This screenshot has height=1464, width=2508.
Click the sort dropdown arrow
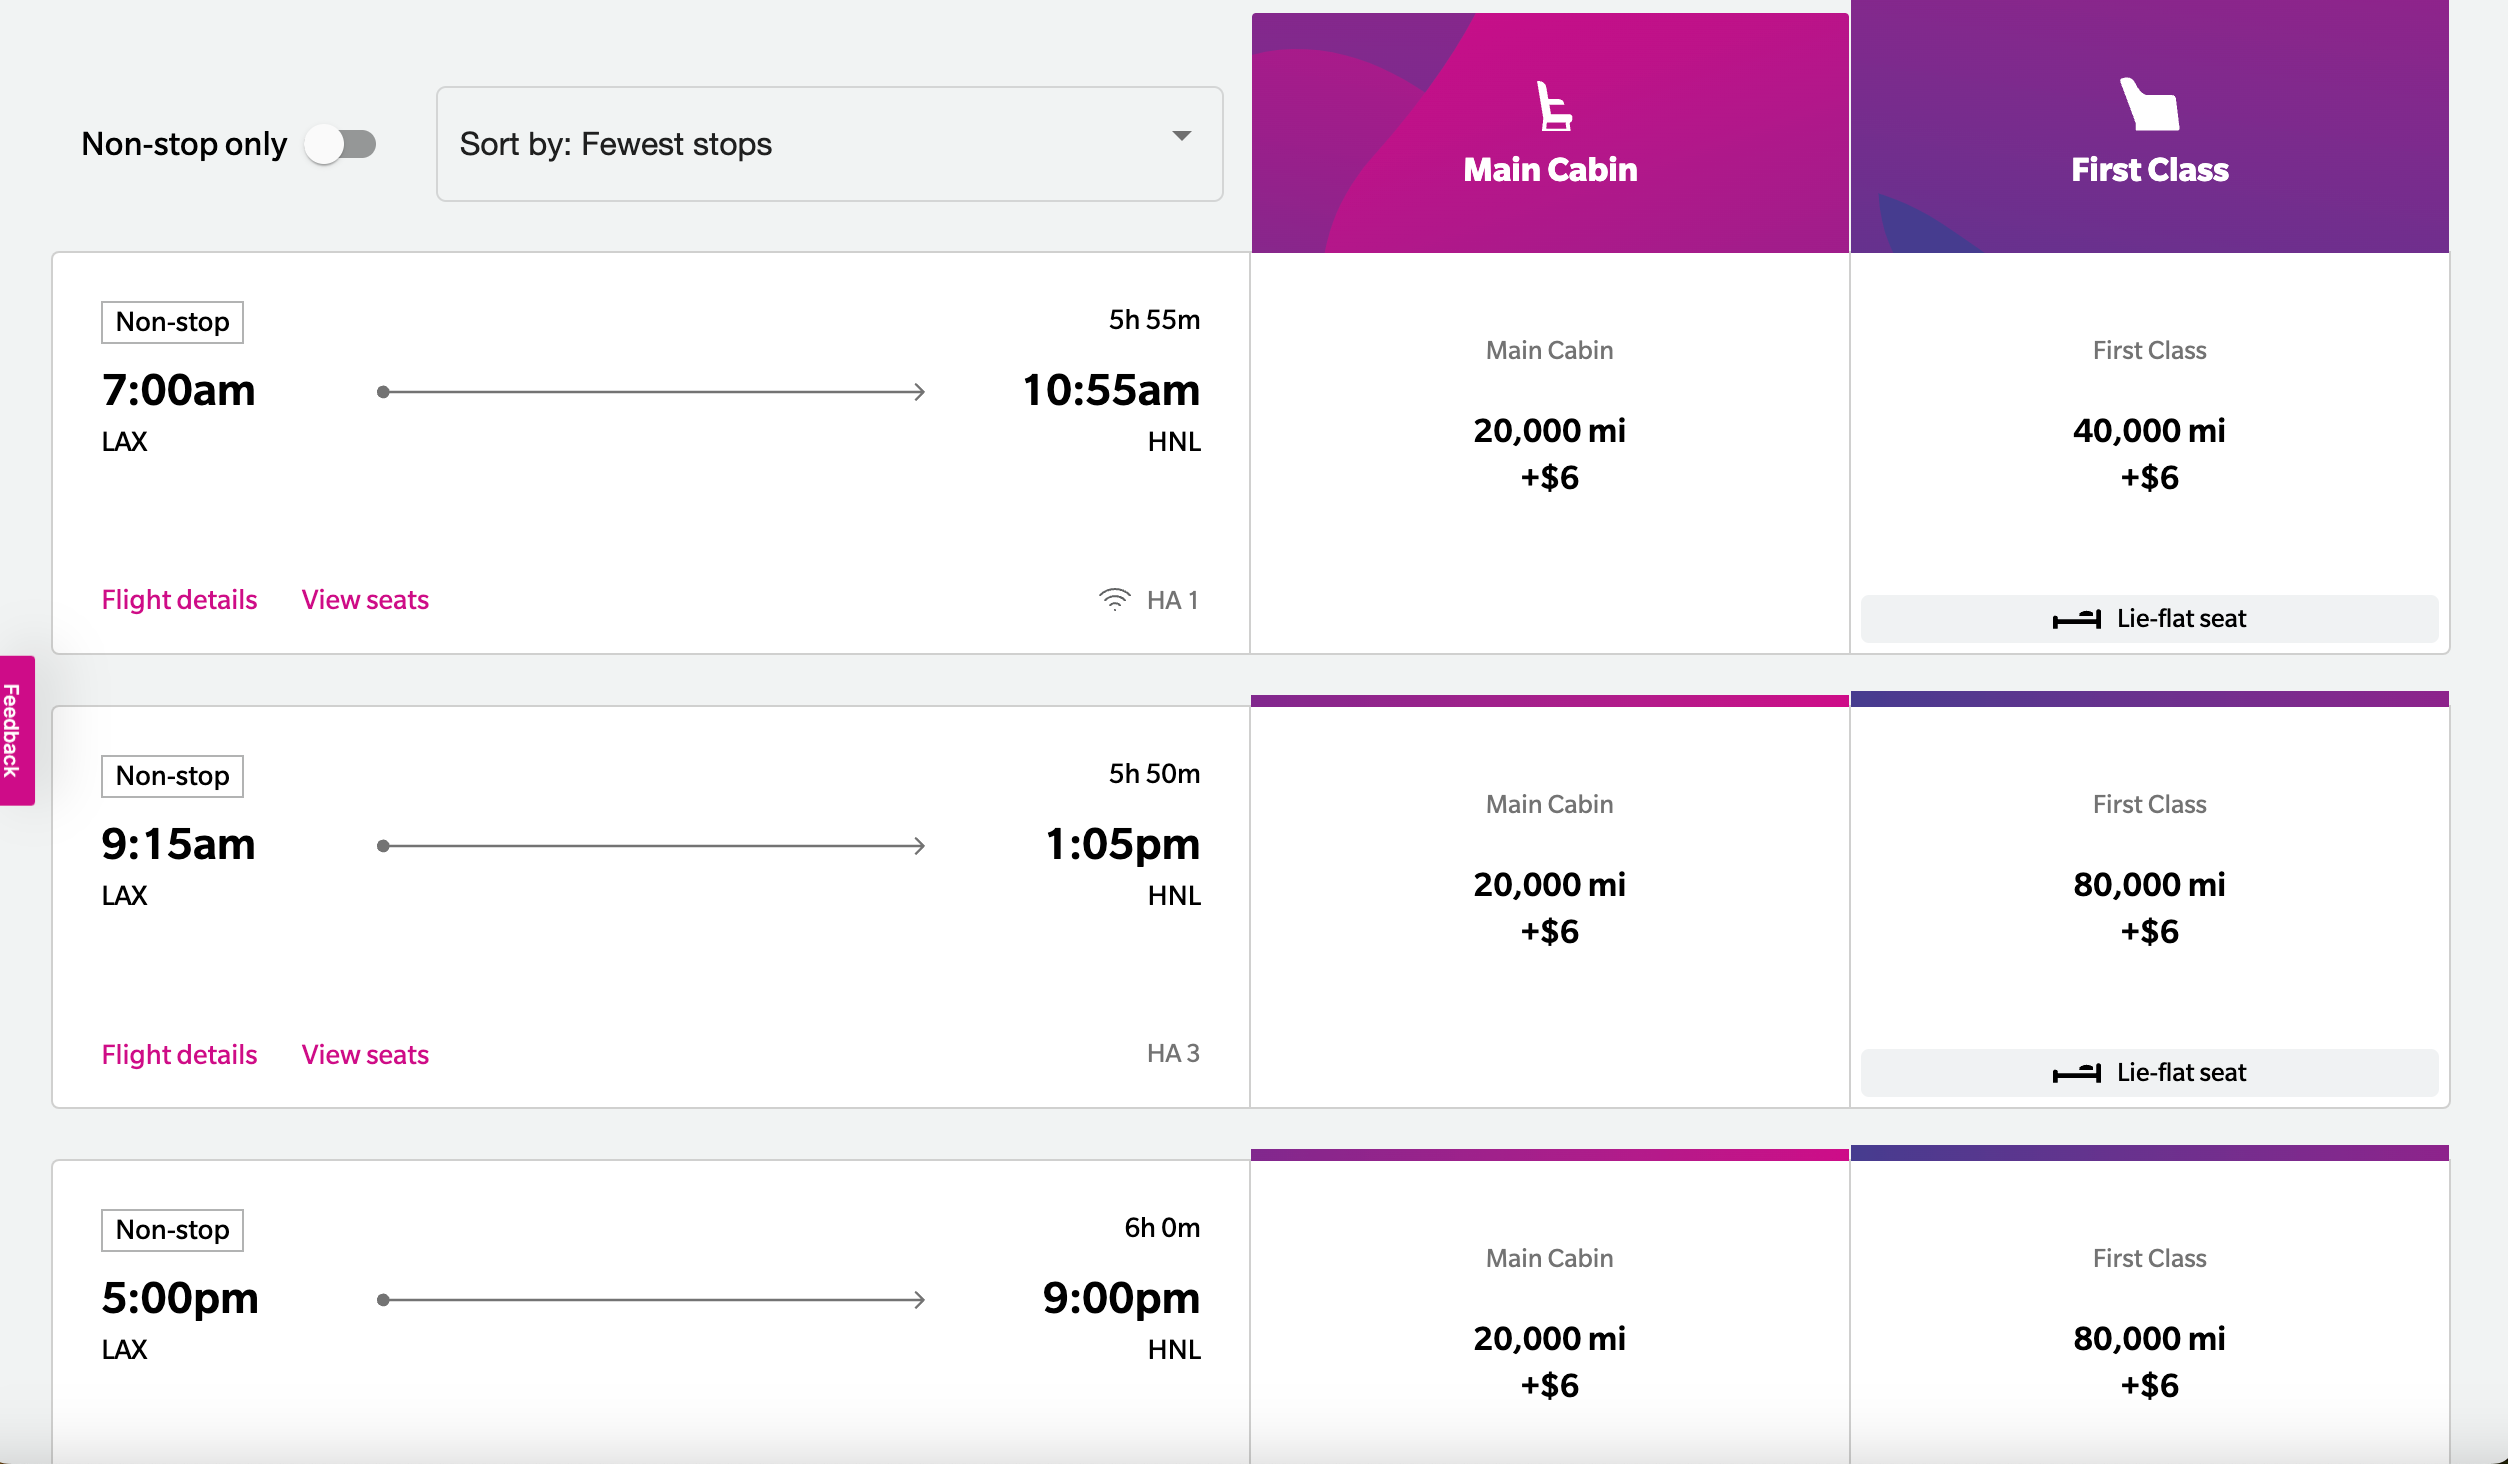[1182, 136]
